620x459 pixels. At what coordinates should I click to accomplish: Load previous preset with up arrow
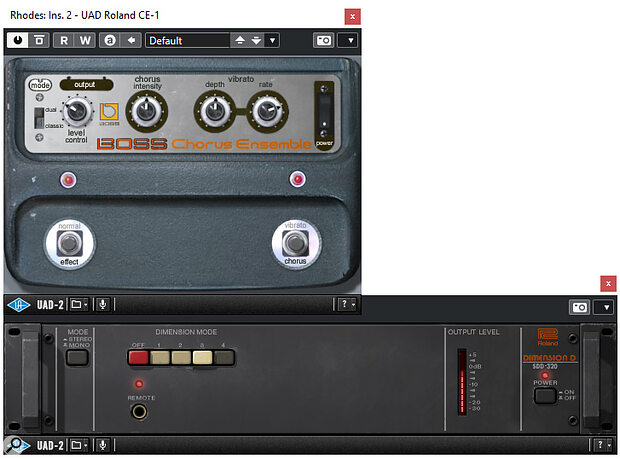click(x=240, y=40)
